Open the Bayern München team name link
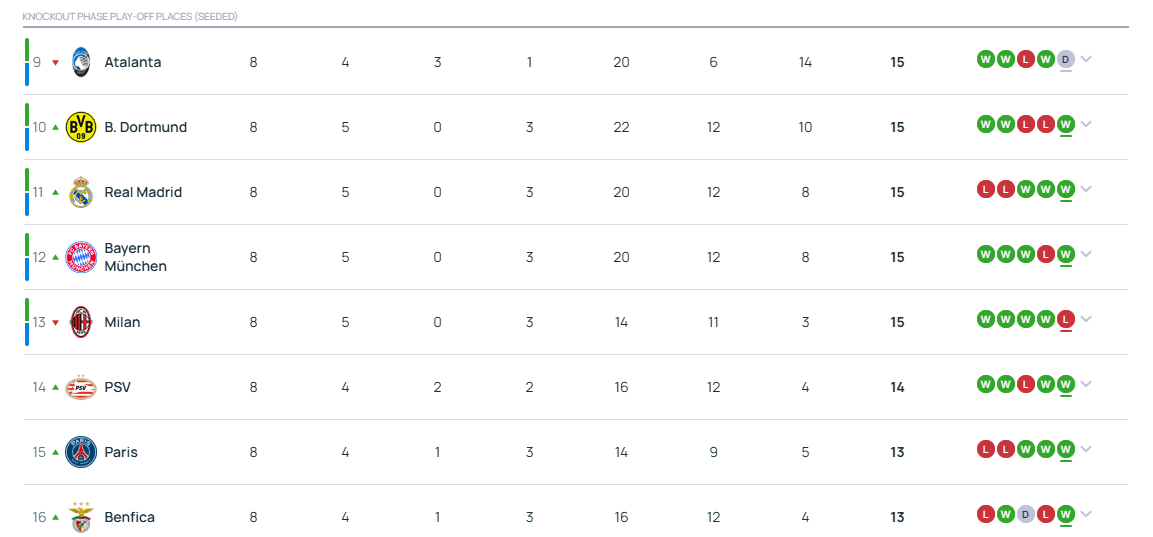This screenshot has width=1153, height=537. click(x=136, y=257)
